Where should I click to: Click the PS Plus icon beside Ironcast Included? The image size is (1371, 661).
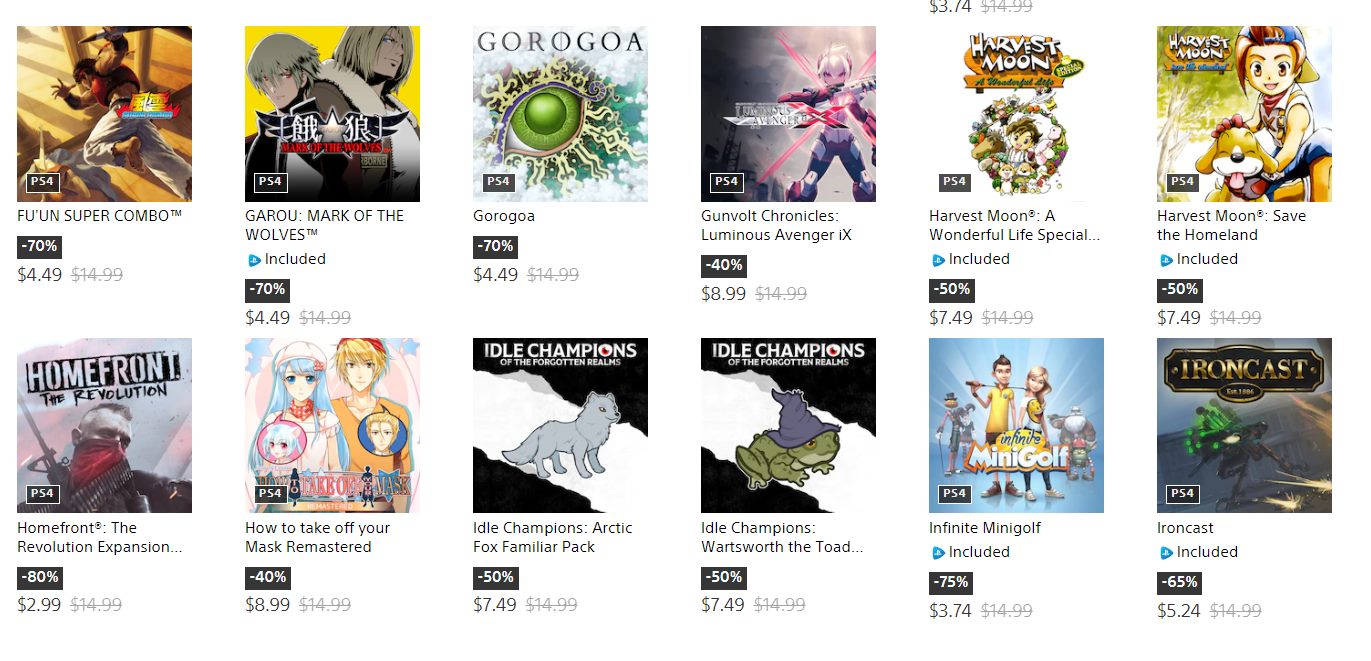[1166, 553]
